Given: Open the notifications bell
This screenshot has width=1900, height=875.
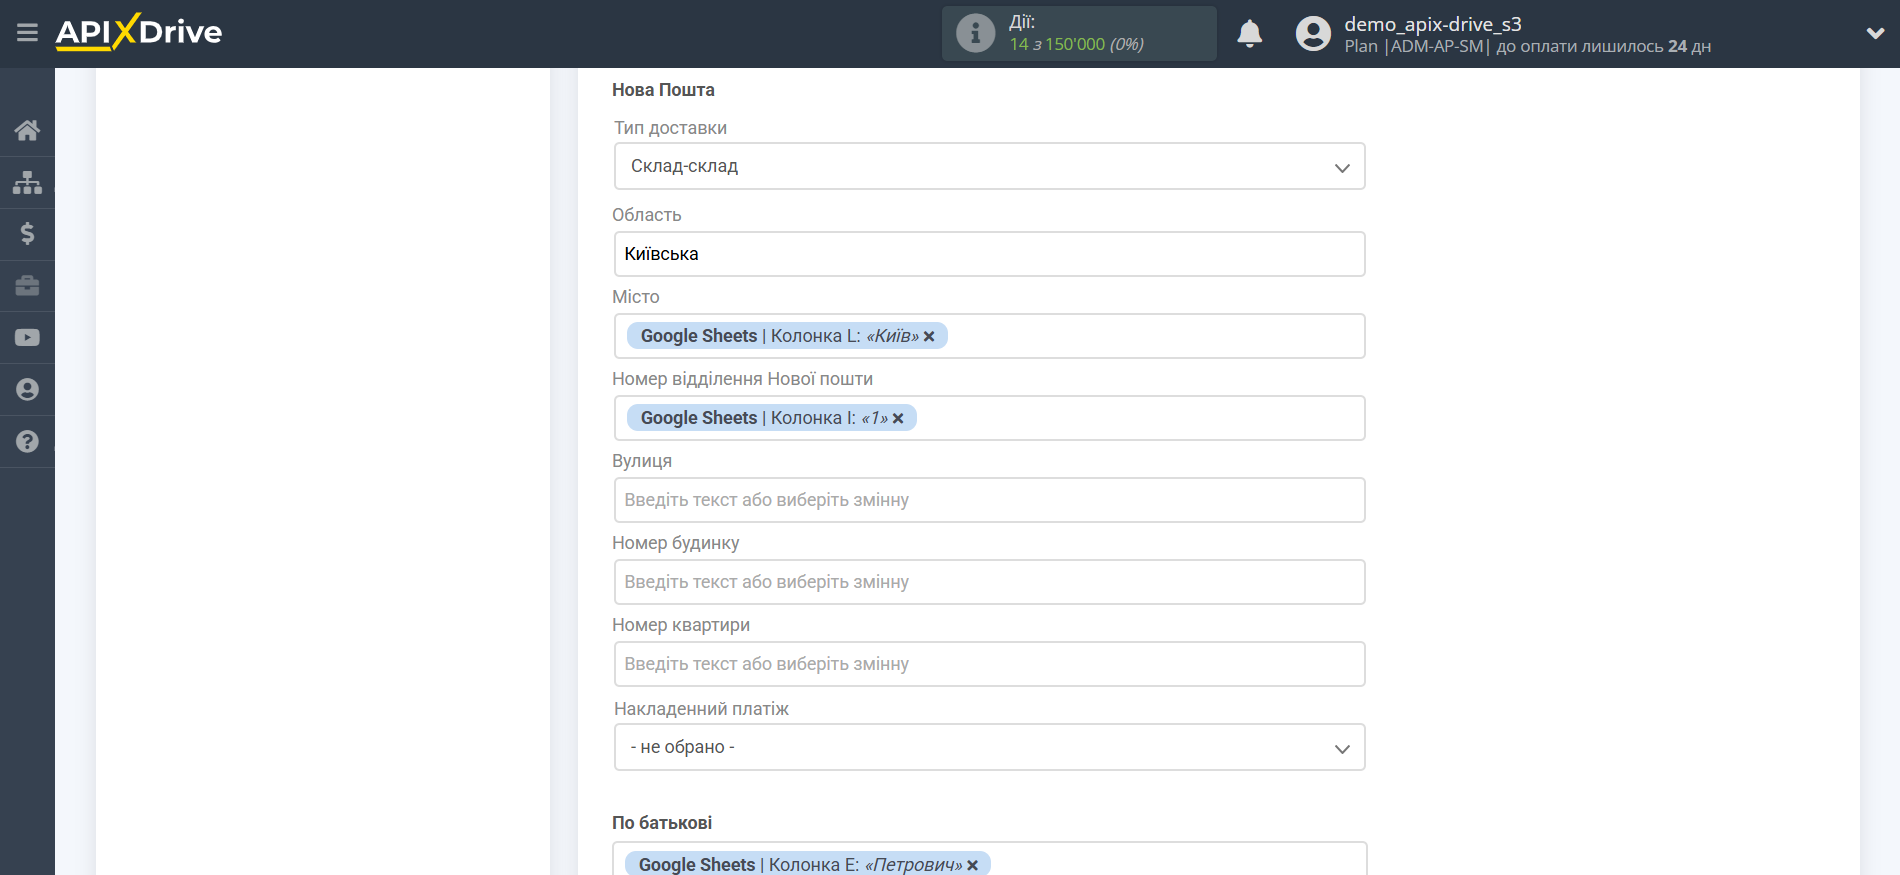Looking at the screenshot, I should (x=1249, y=34).
